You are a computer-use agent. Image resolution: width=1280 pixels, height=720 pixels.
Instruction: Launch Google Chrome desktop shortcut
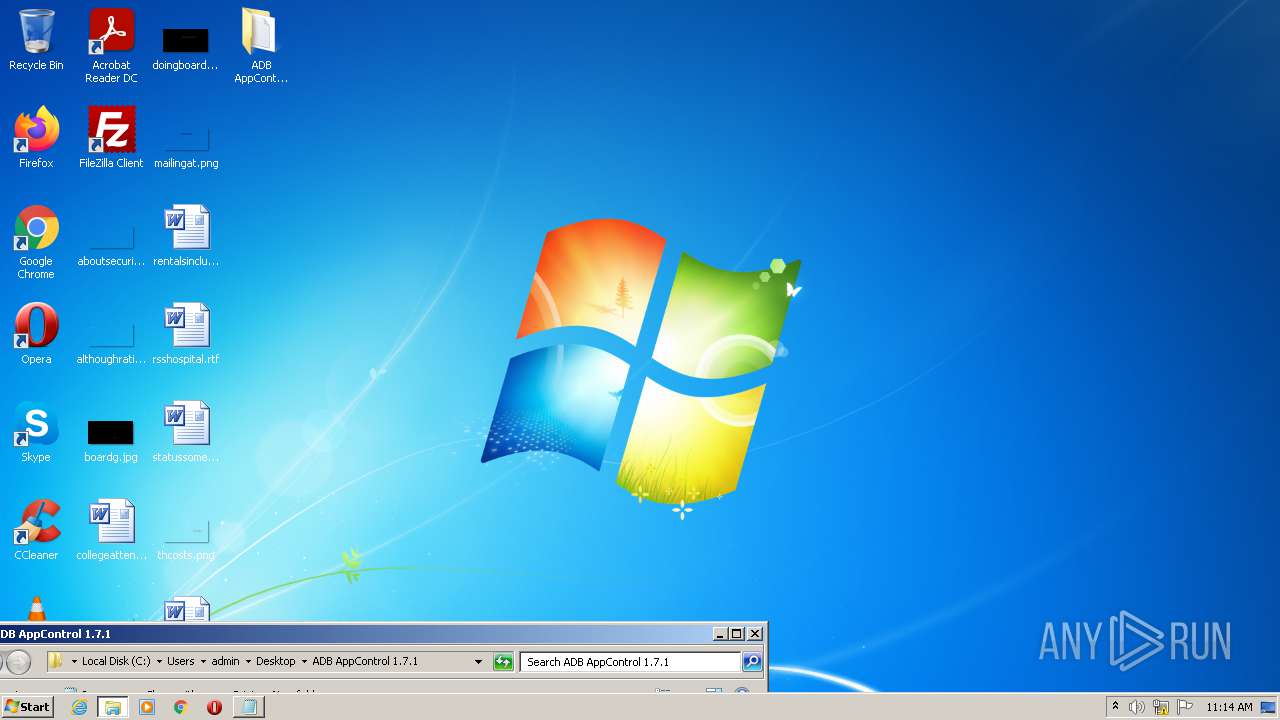pyautogui.click(x=36, y=242)
